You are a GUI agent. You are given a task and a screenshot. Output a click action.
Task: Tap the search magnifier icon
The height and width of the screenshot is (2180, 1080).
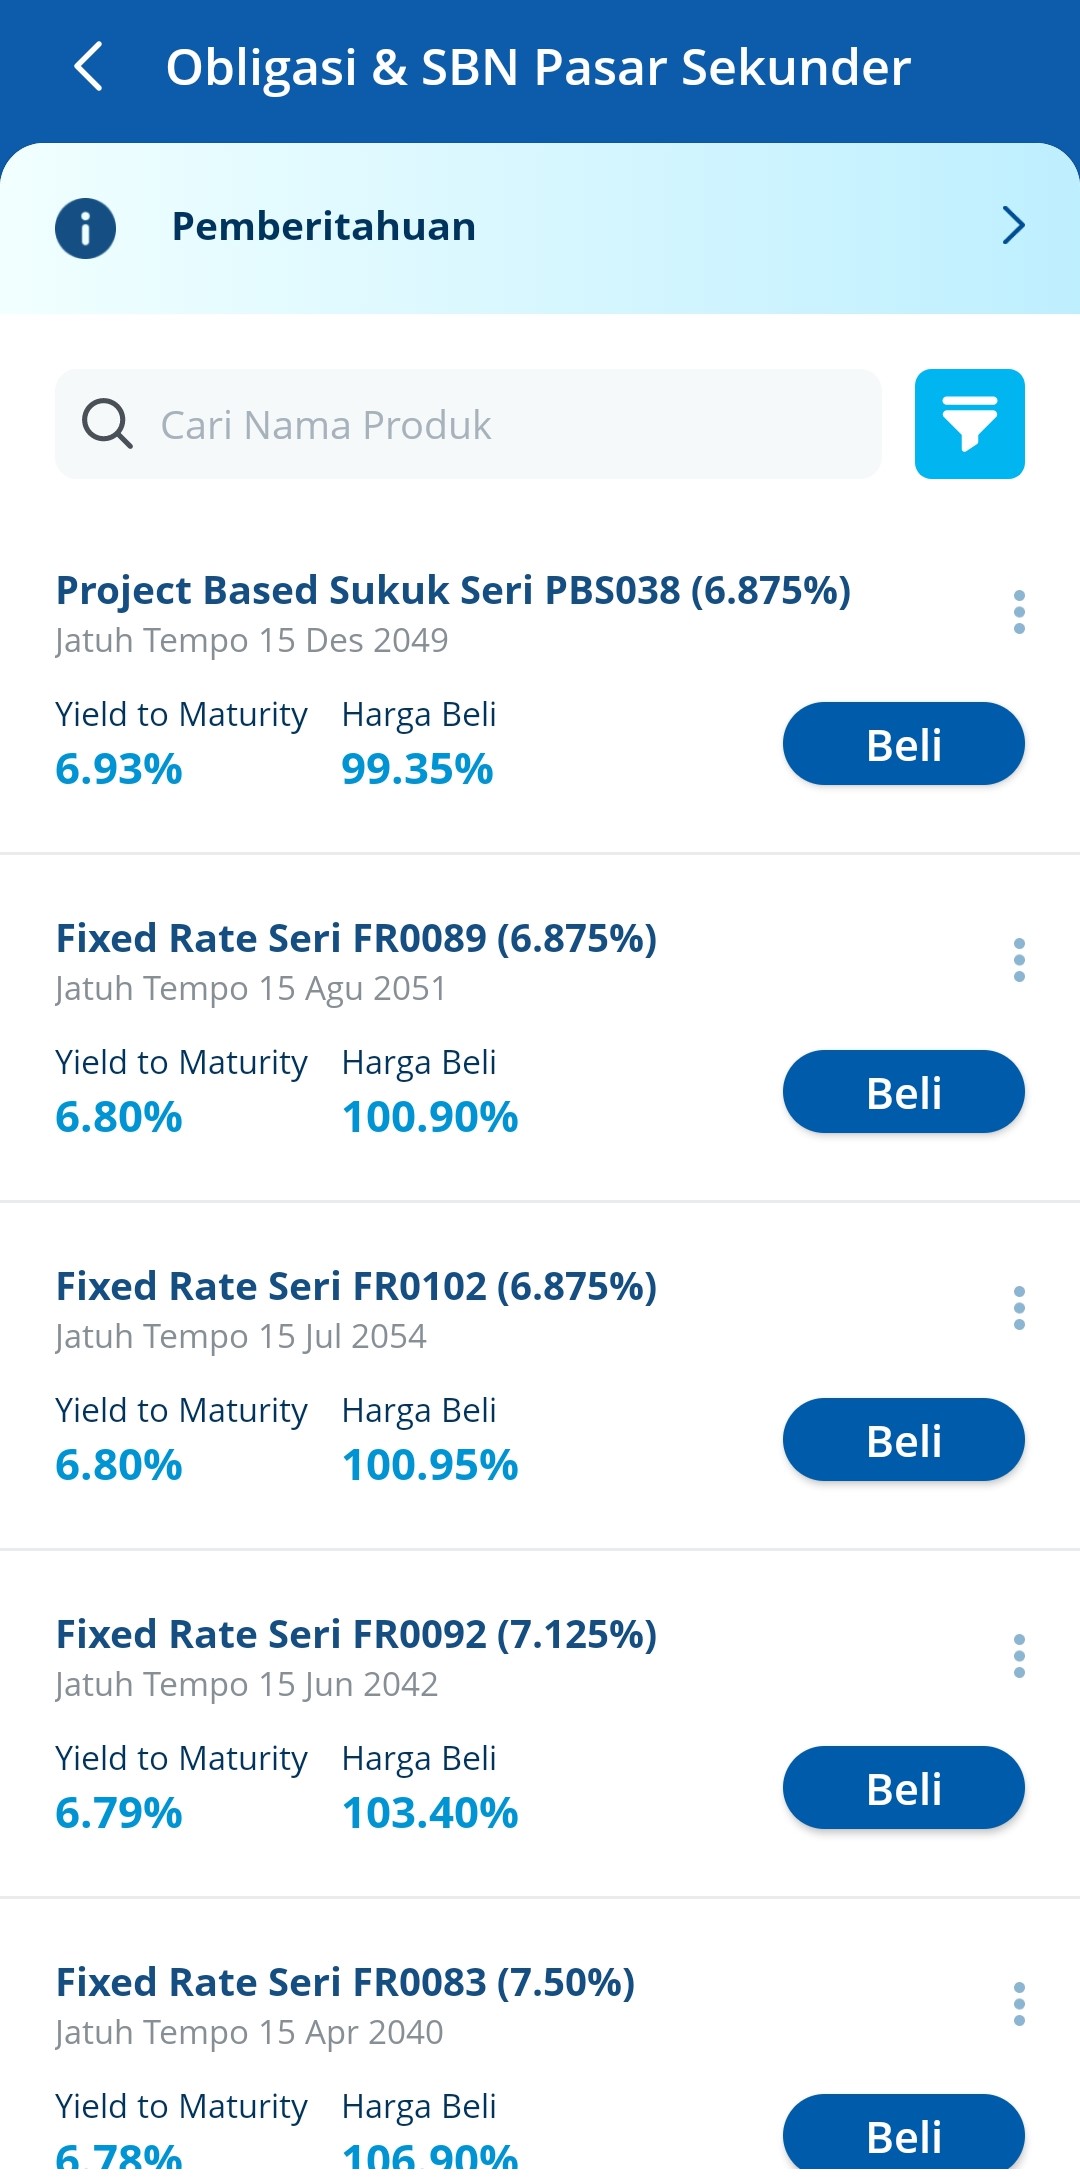pyautogui.click(x=107, y=424)
